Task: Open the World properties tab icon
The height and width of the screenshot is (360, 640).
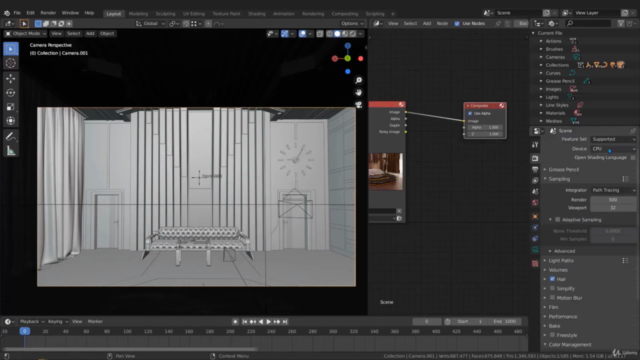Action: point(535,202)
